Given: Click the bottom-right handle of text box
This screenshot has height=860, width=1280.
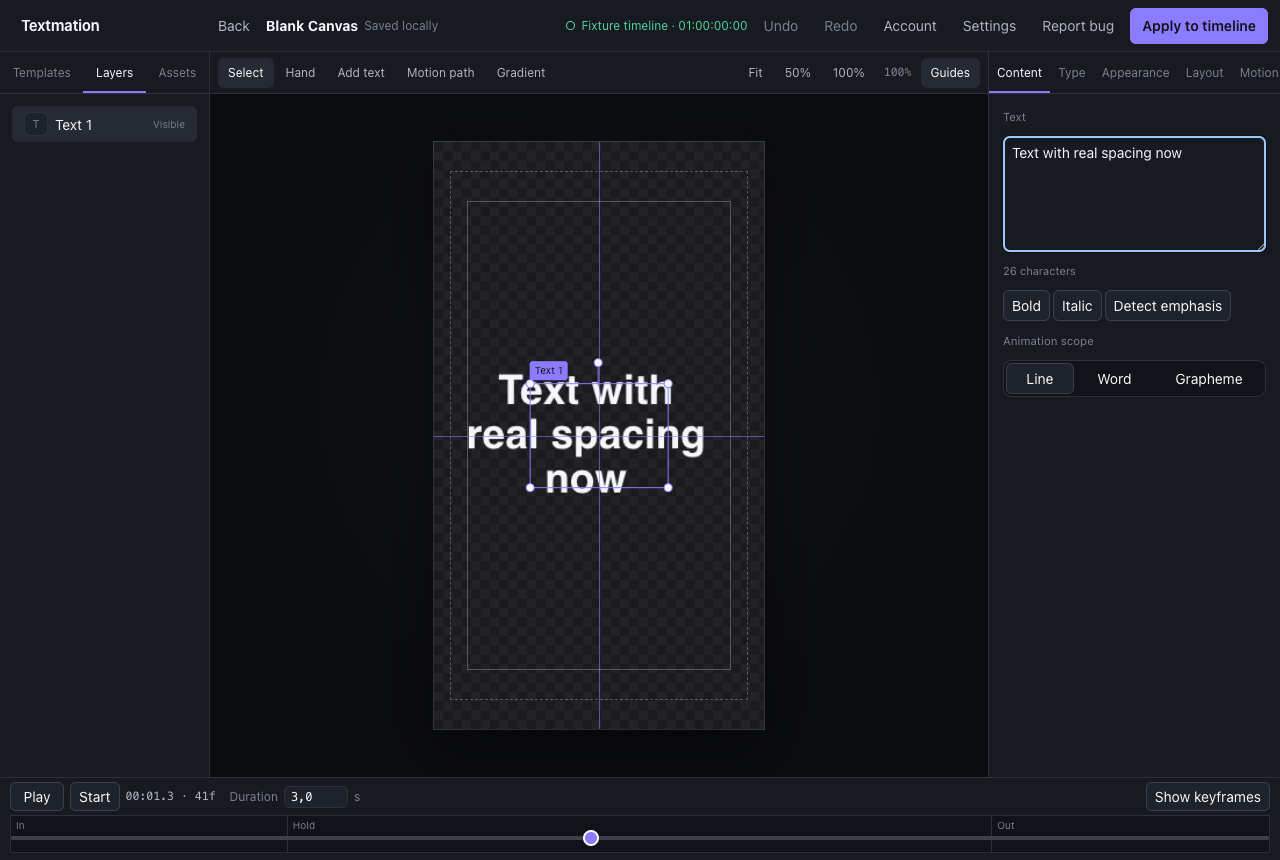Looking at the screenshot, I should pyautogui.click(x=668, y=488).
